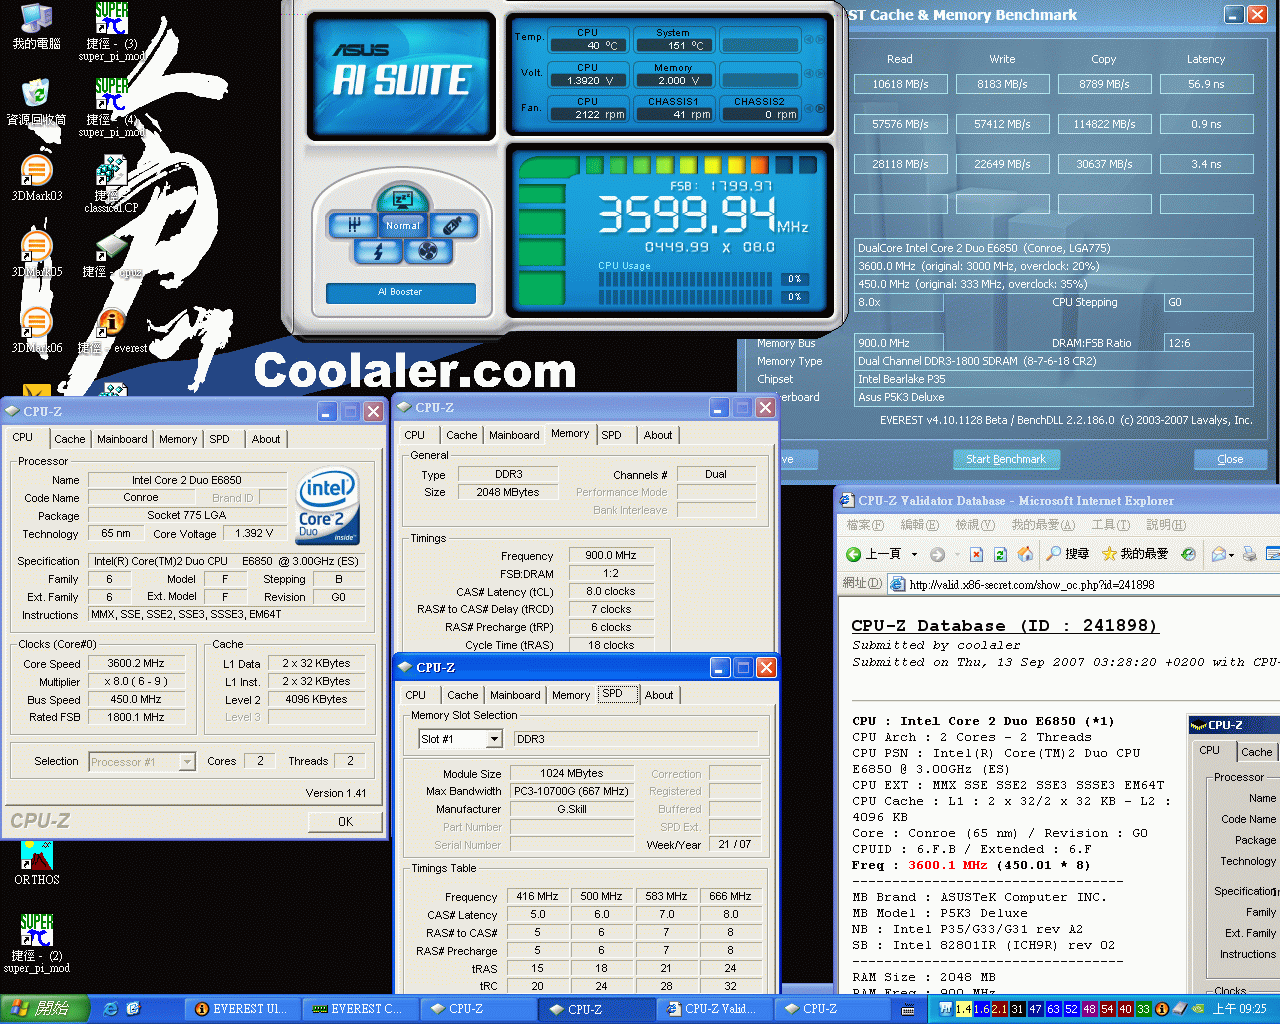Click the Close button in EVEREST benchmark window
1280x1024 pixels.
click(x=1230, y=459)
